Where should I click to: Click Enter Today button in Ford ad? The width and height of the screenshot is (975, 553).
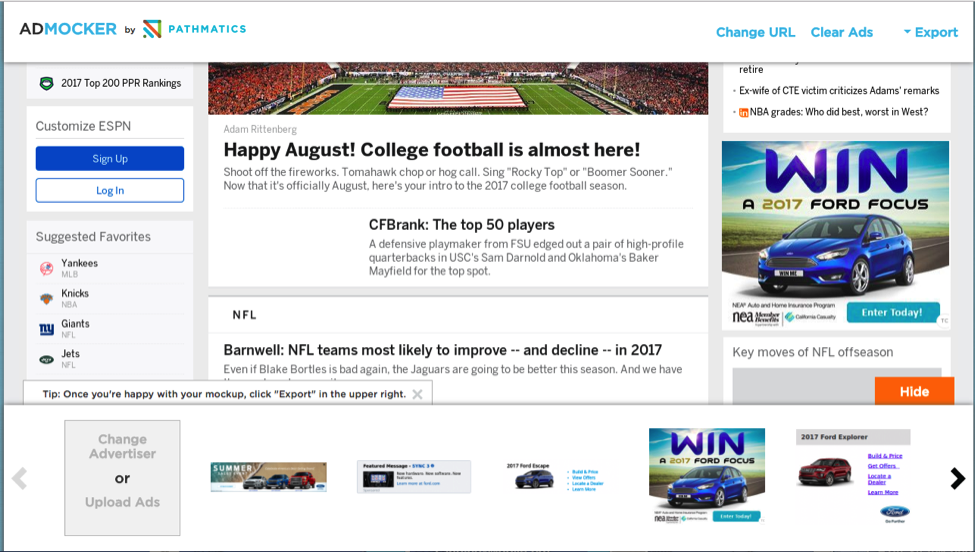coord(892,312)
